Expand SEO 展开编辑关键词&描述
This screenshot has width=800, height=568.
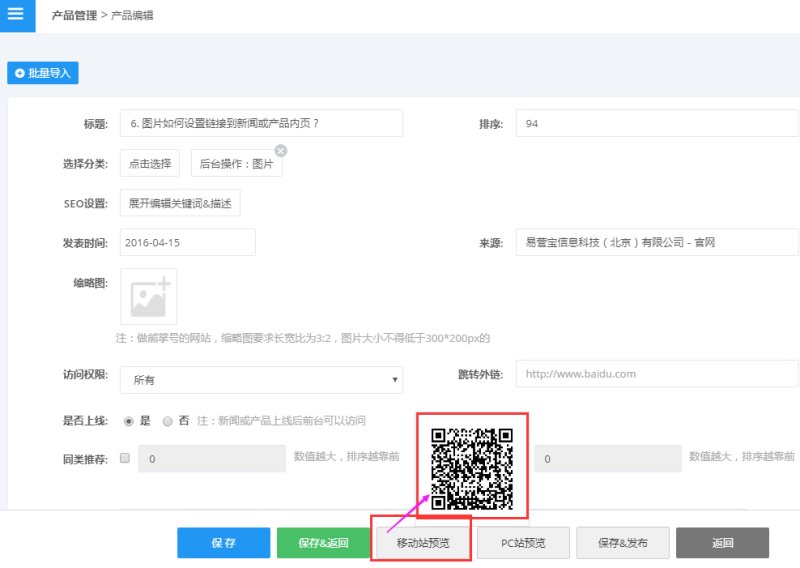180,203
